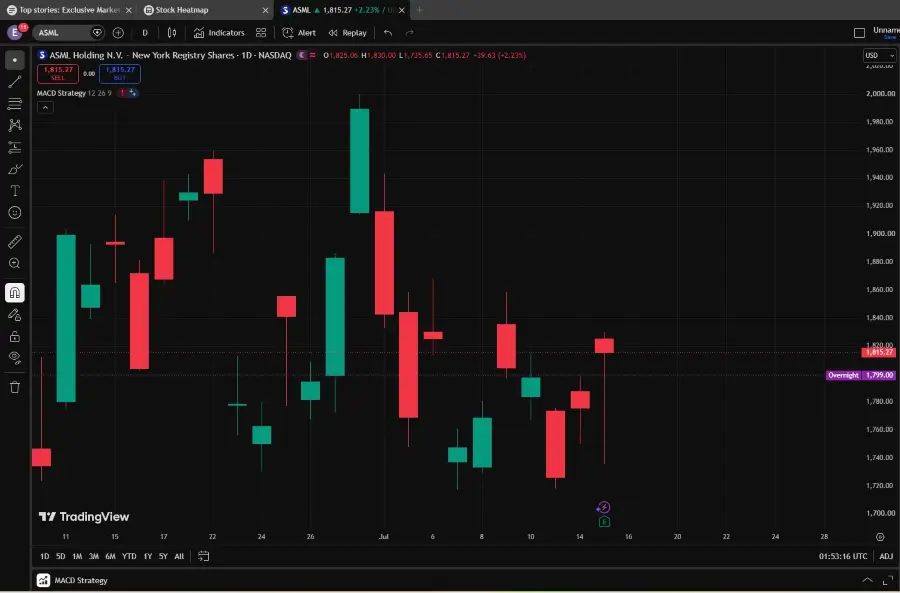The height and width of the screenshot is (593, 900).
Task: Close the Stock Heatmap tab
Action: [x=265, y=10]
